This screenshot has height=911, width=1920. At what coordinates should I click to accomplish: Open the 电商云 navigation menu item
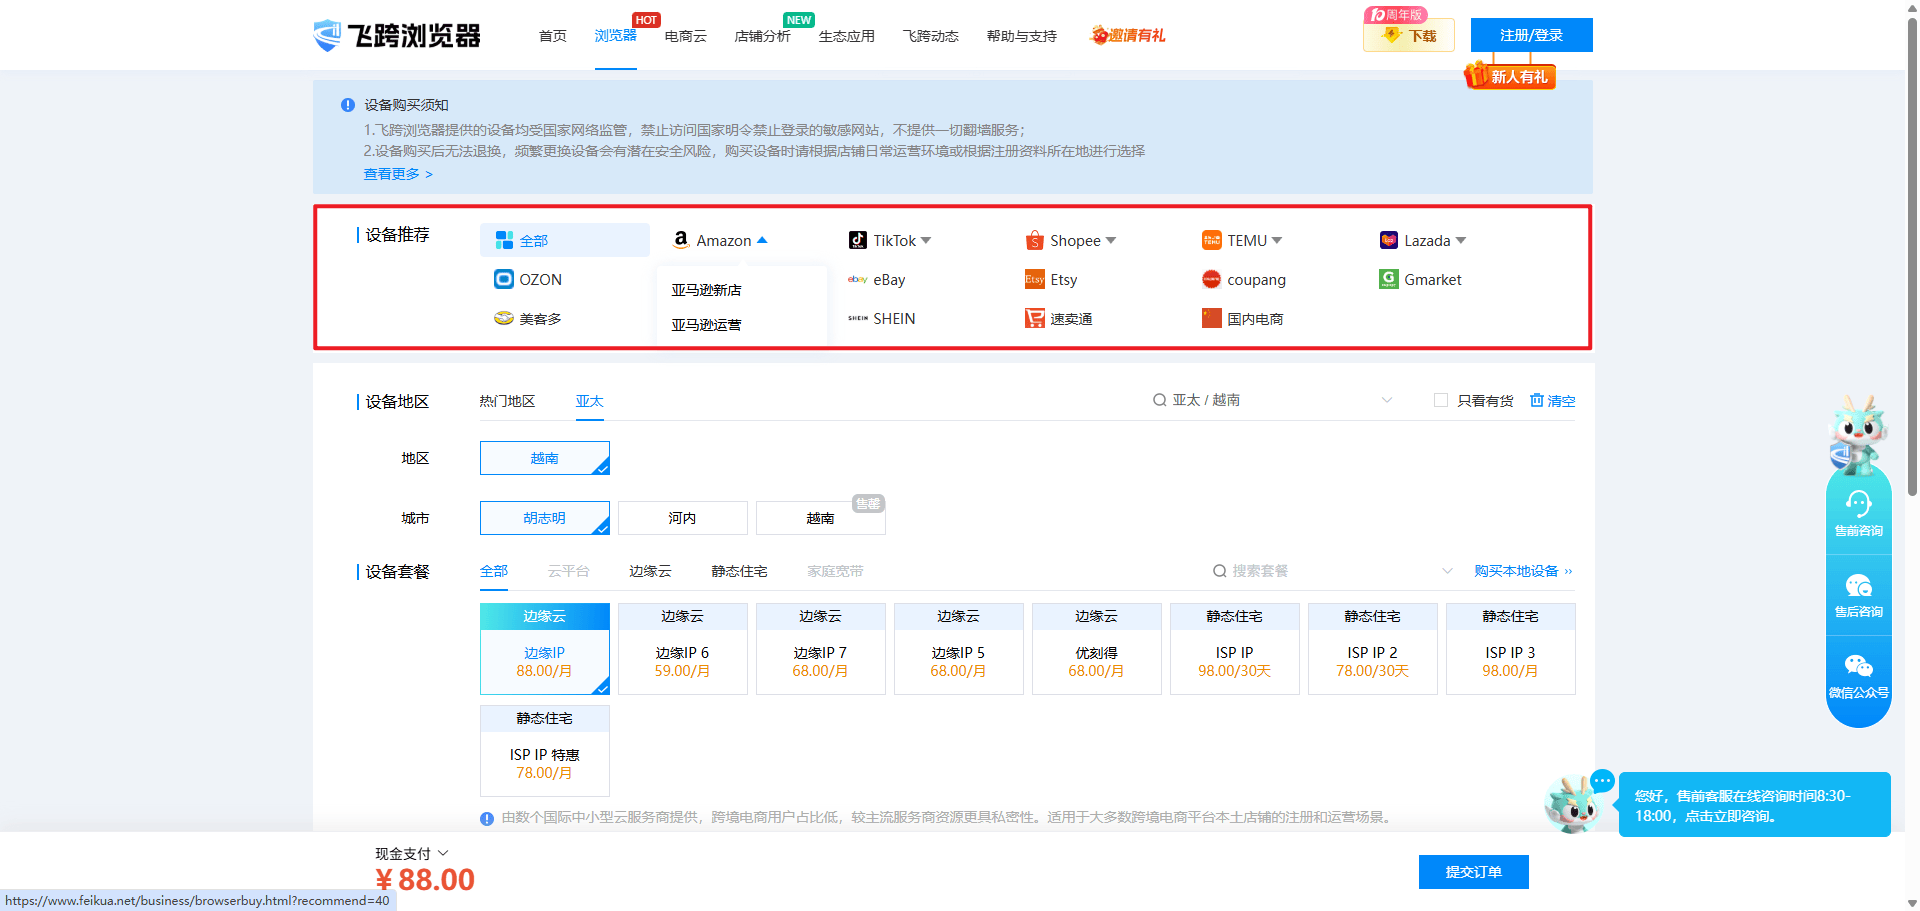[685, 36]
